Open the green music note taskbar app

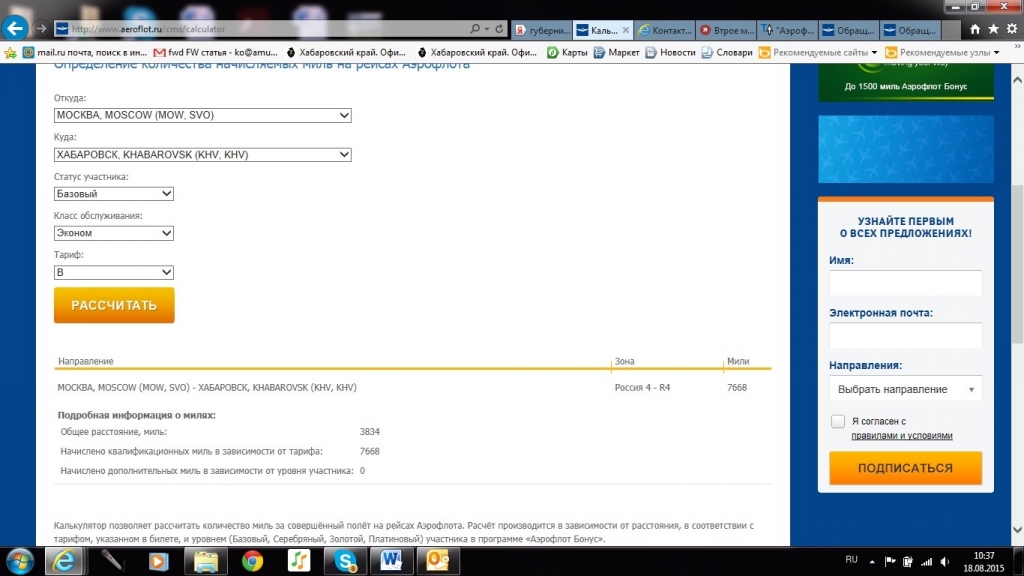coord(298,561)
